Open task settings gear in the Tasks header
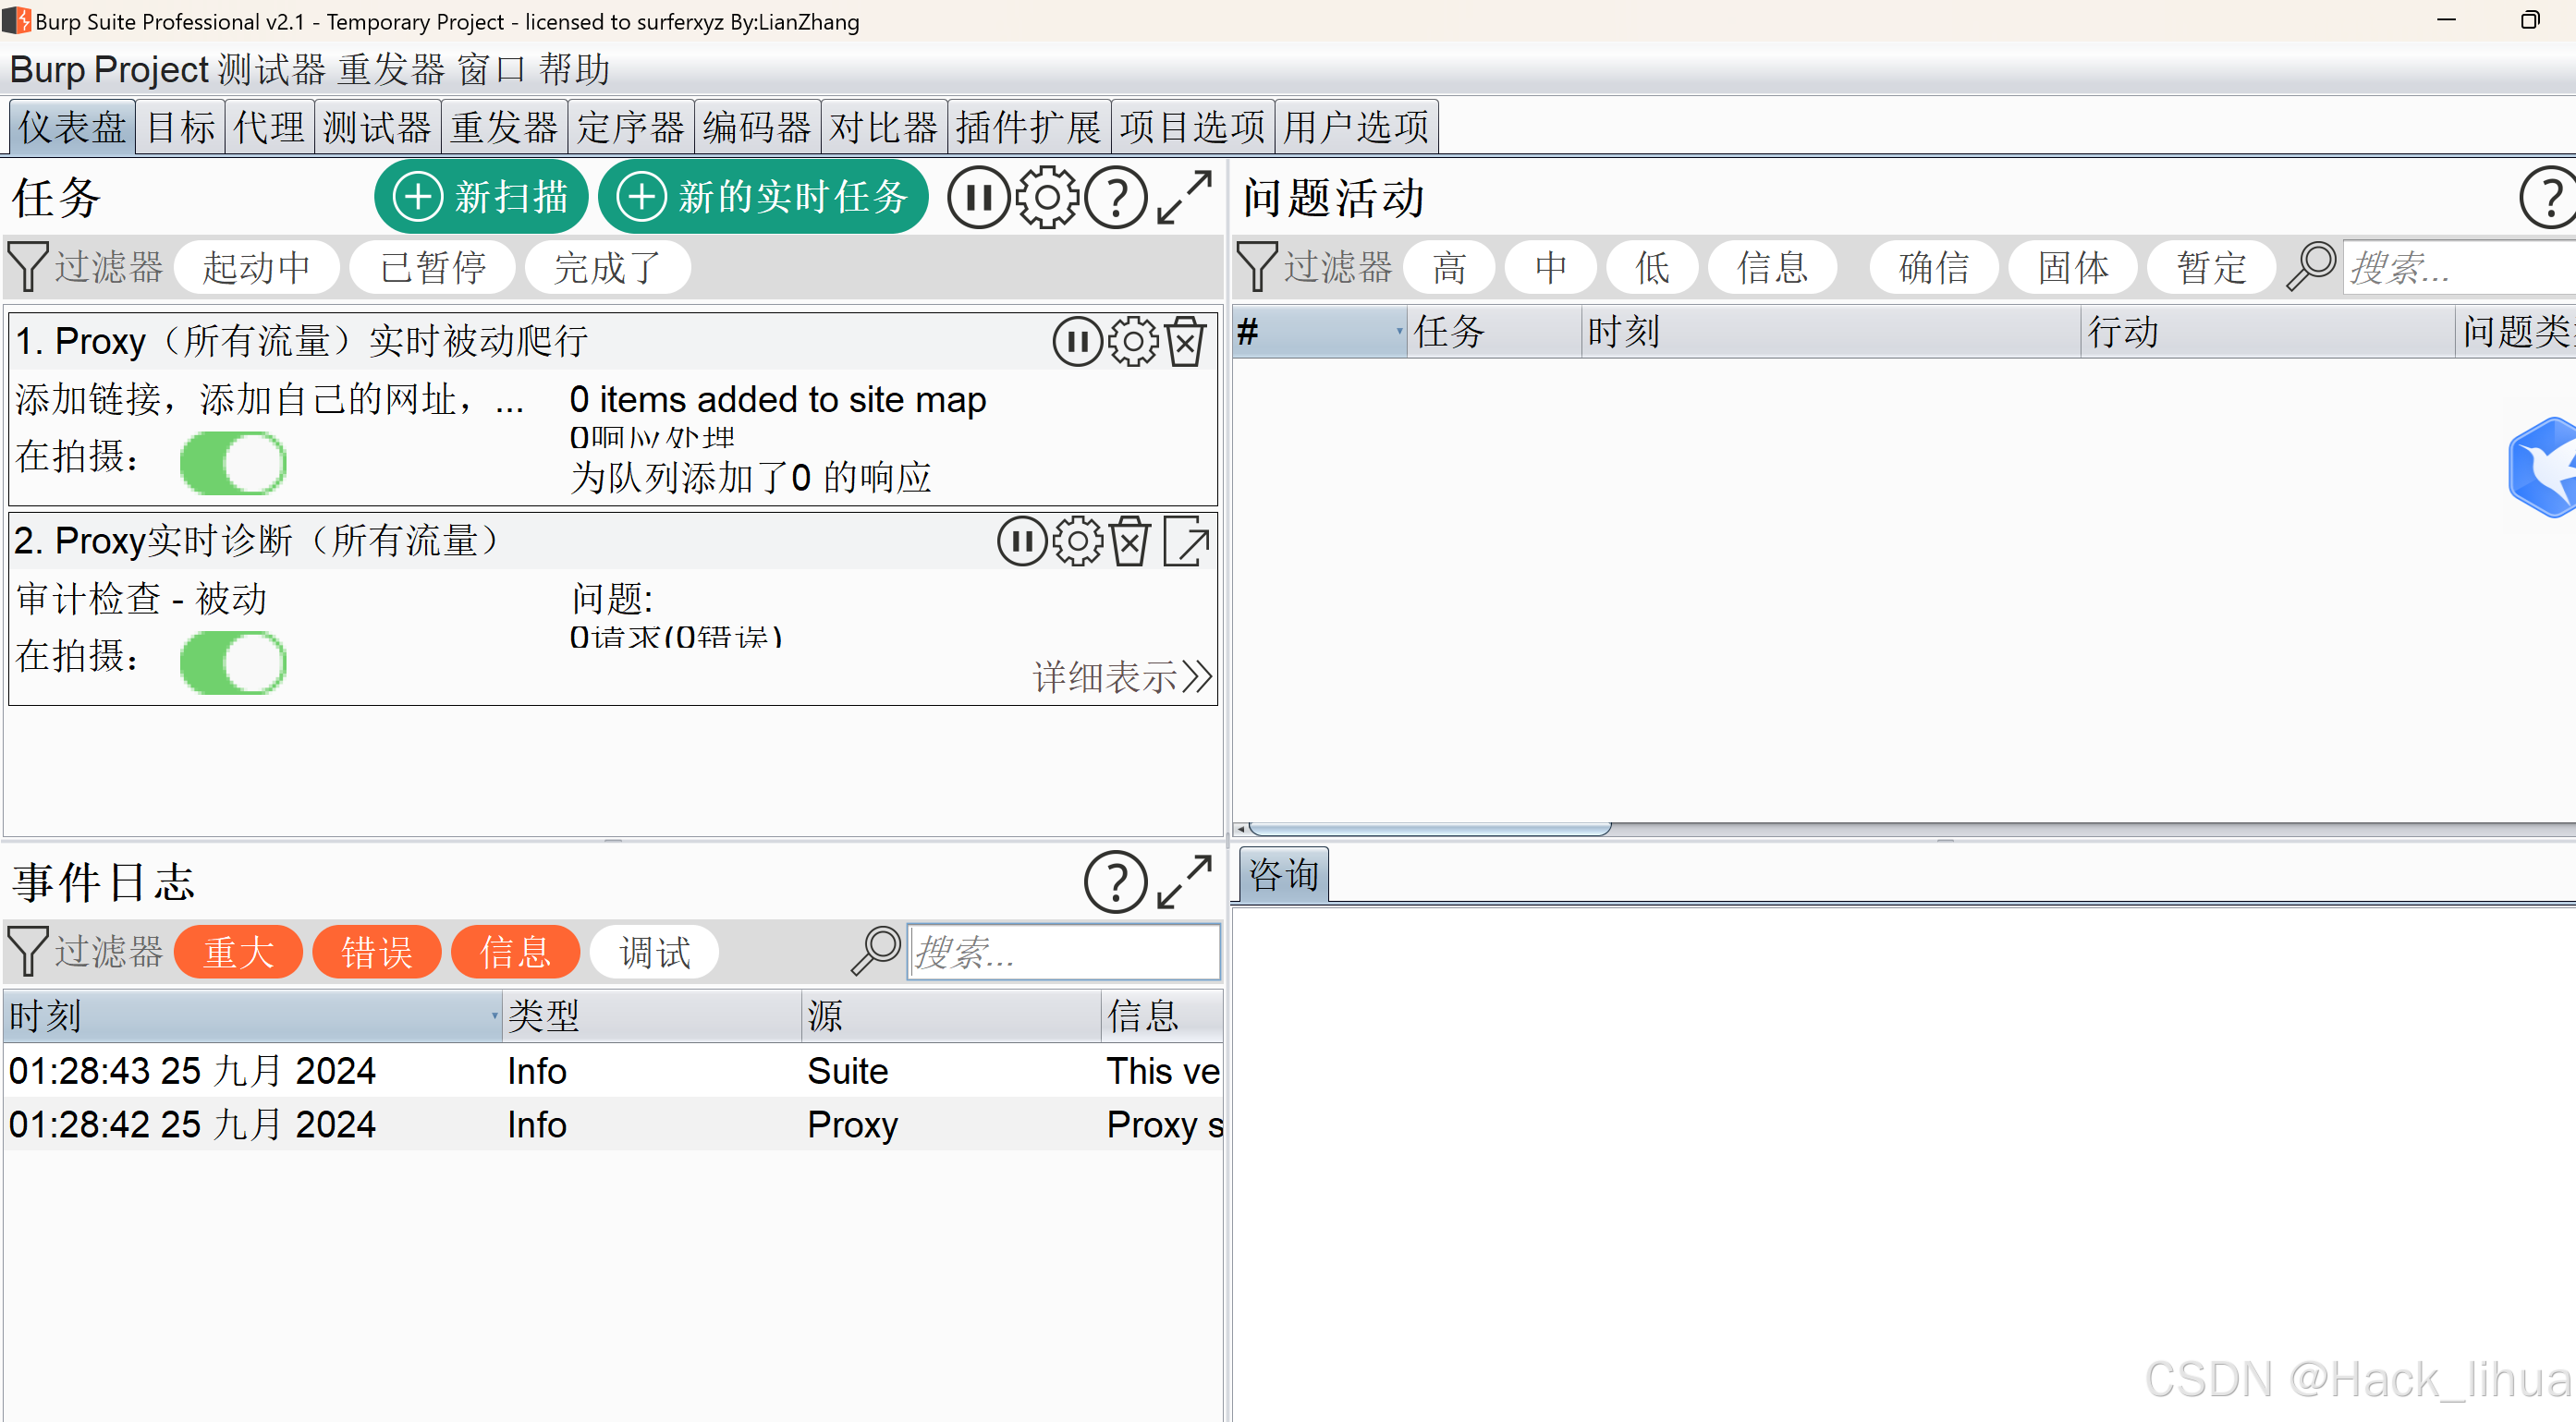 pyautogui.click(x=1047, y=197)
